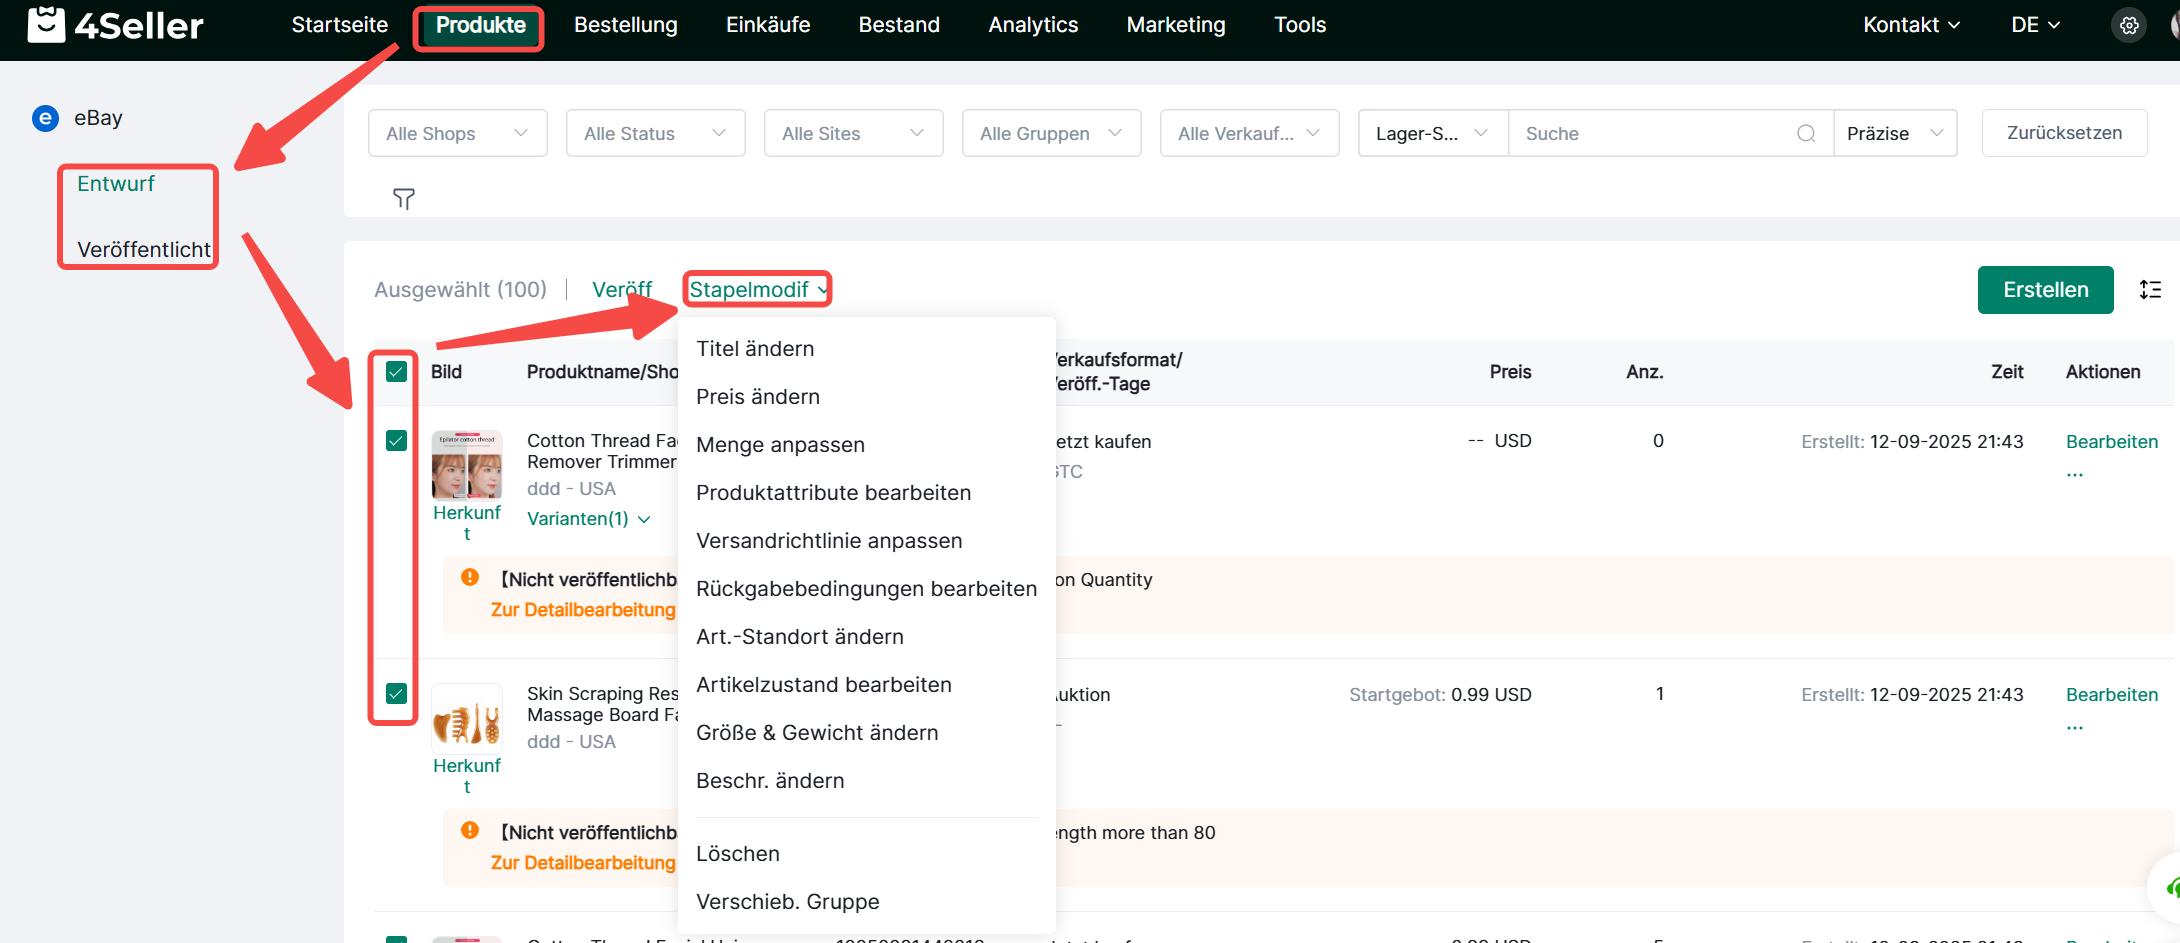Click the 4Seller logo icon
The image size is (2180, 943).
coord(46,25)
